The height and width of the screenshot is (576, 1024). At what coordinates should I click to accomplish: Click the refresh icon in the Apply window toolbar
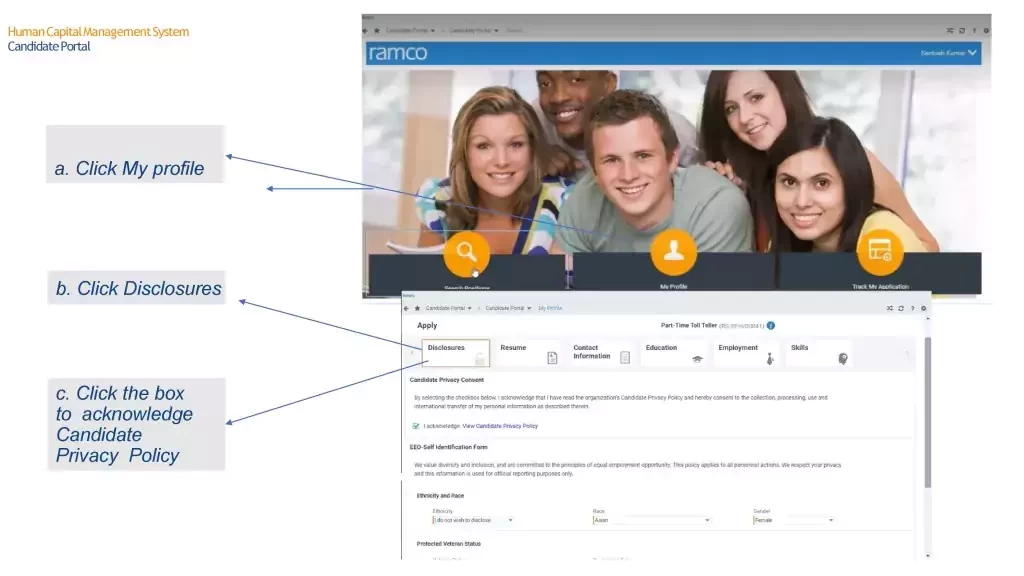point(901,308)
